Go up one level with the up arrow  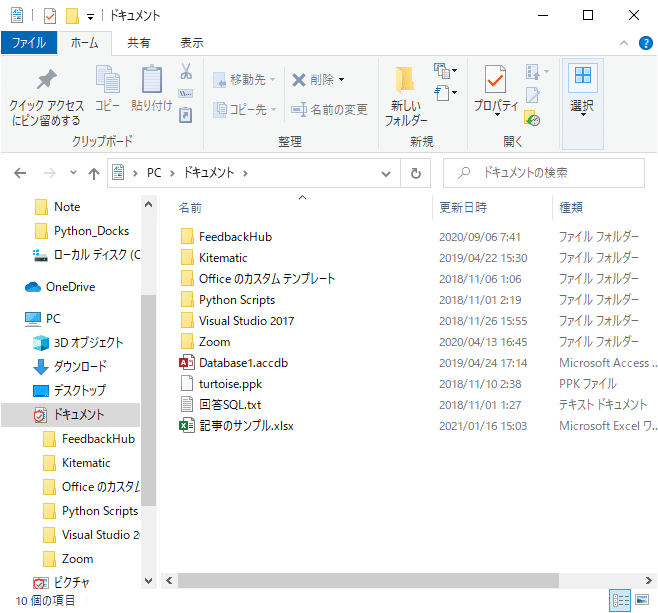[x=94, y=173]
